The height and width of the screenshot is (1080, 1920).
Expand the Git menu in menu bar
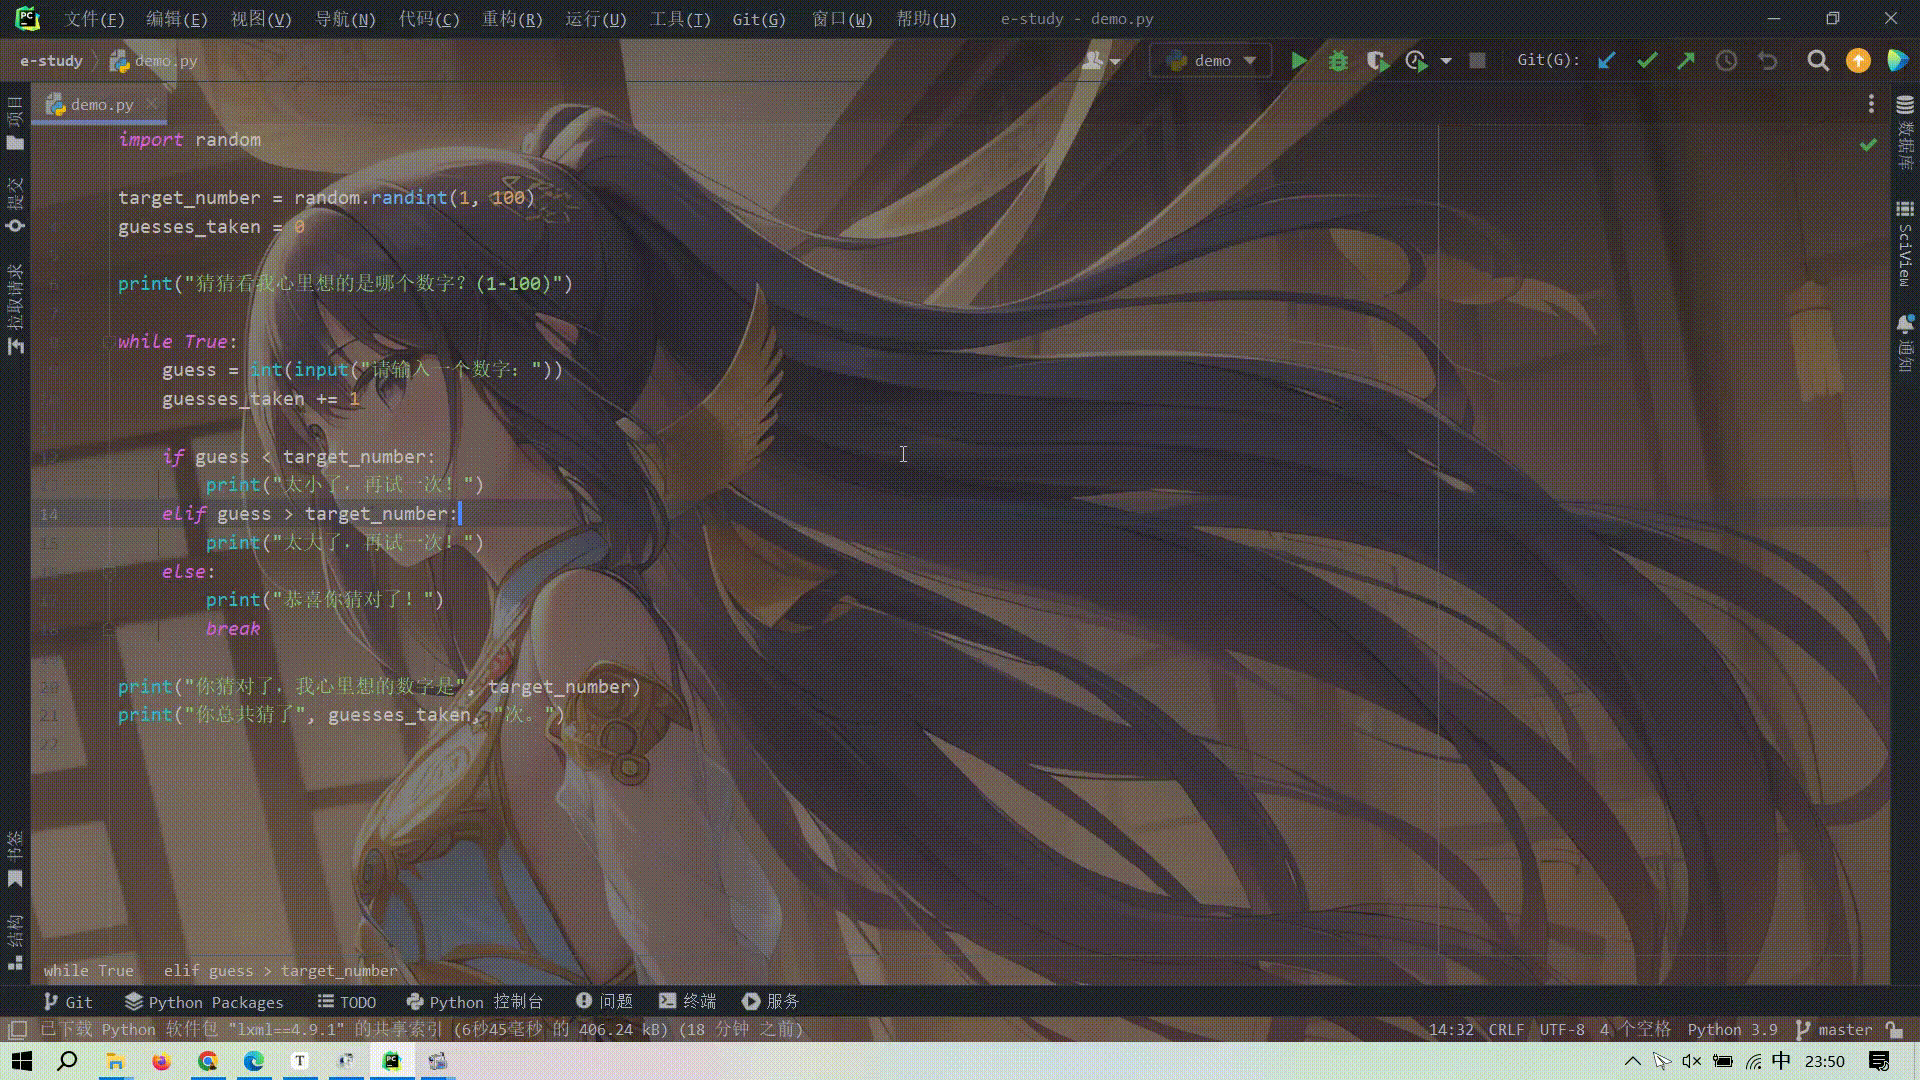758,18
